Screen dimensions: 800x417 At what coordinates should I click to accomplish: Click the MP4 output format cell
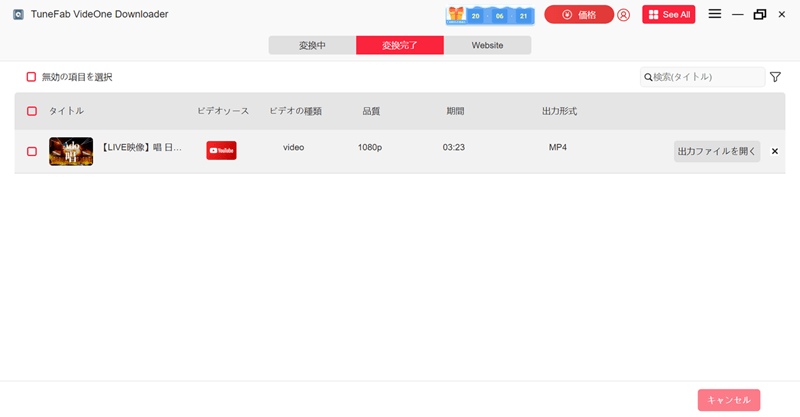pyautogui.click(x=558, y=148)
